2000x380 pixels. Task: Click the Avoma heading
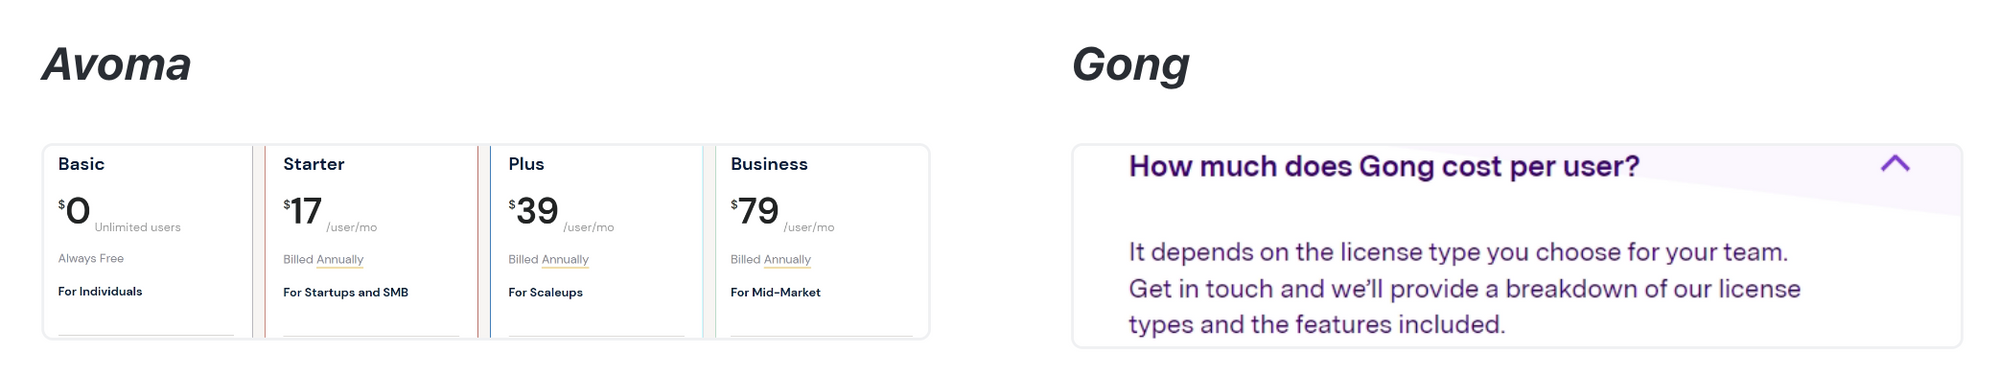pyautogui.click(x=116, y=65)
